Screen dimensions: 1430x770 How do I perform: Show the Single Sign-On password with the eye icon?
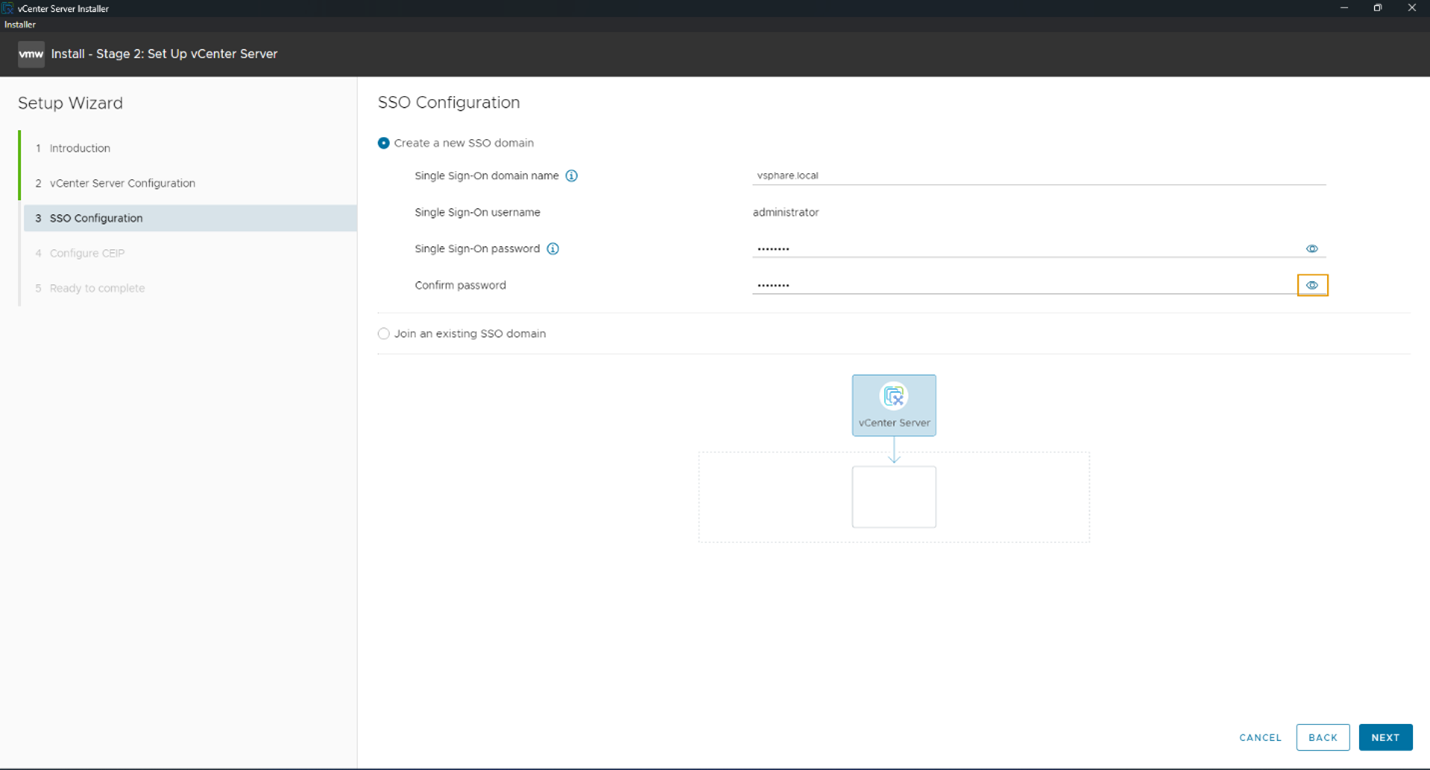point(1311,248)
